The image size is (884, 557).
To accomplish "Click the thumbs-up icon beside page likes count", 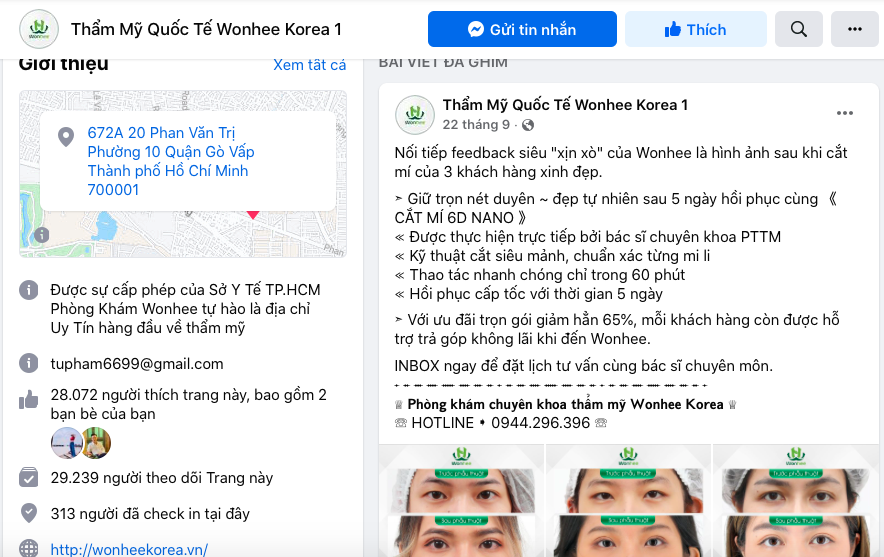I will click(29, 400).
